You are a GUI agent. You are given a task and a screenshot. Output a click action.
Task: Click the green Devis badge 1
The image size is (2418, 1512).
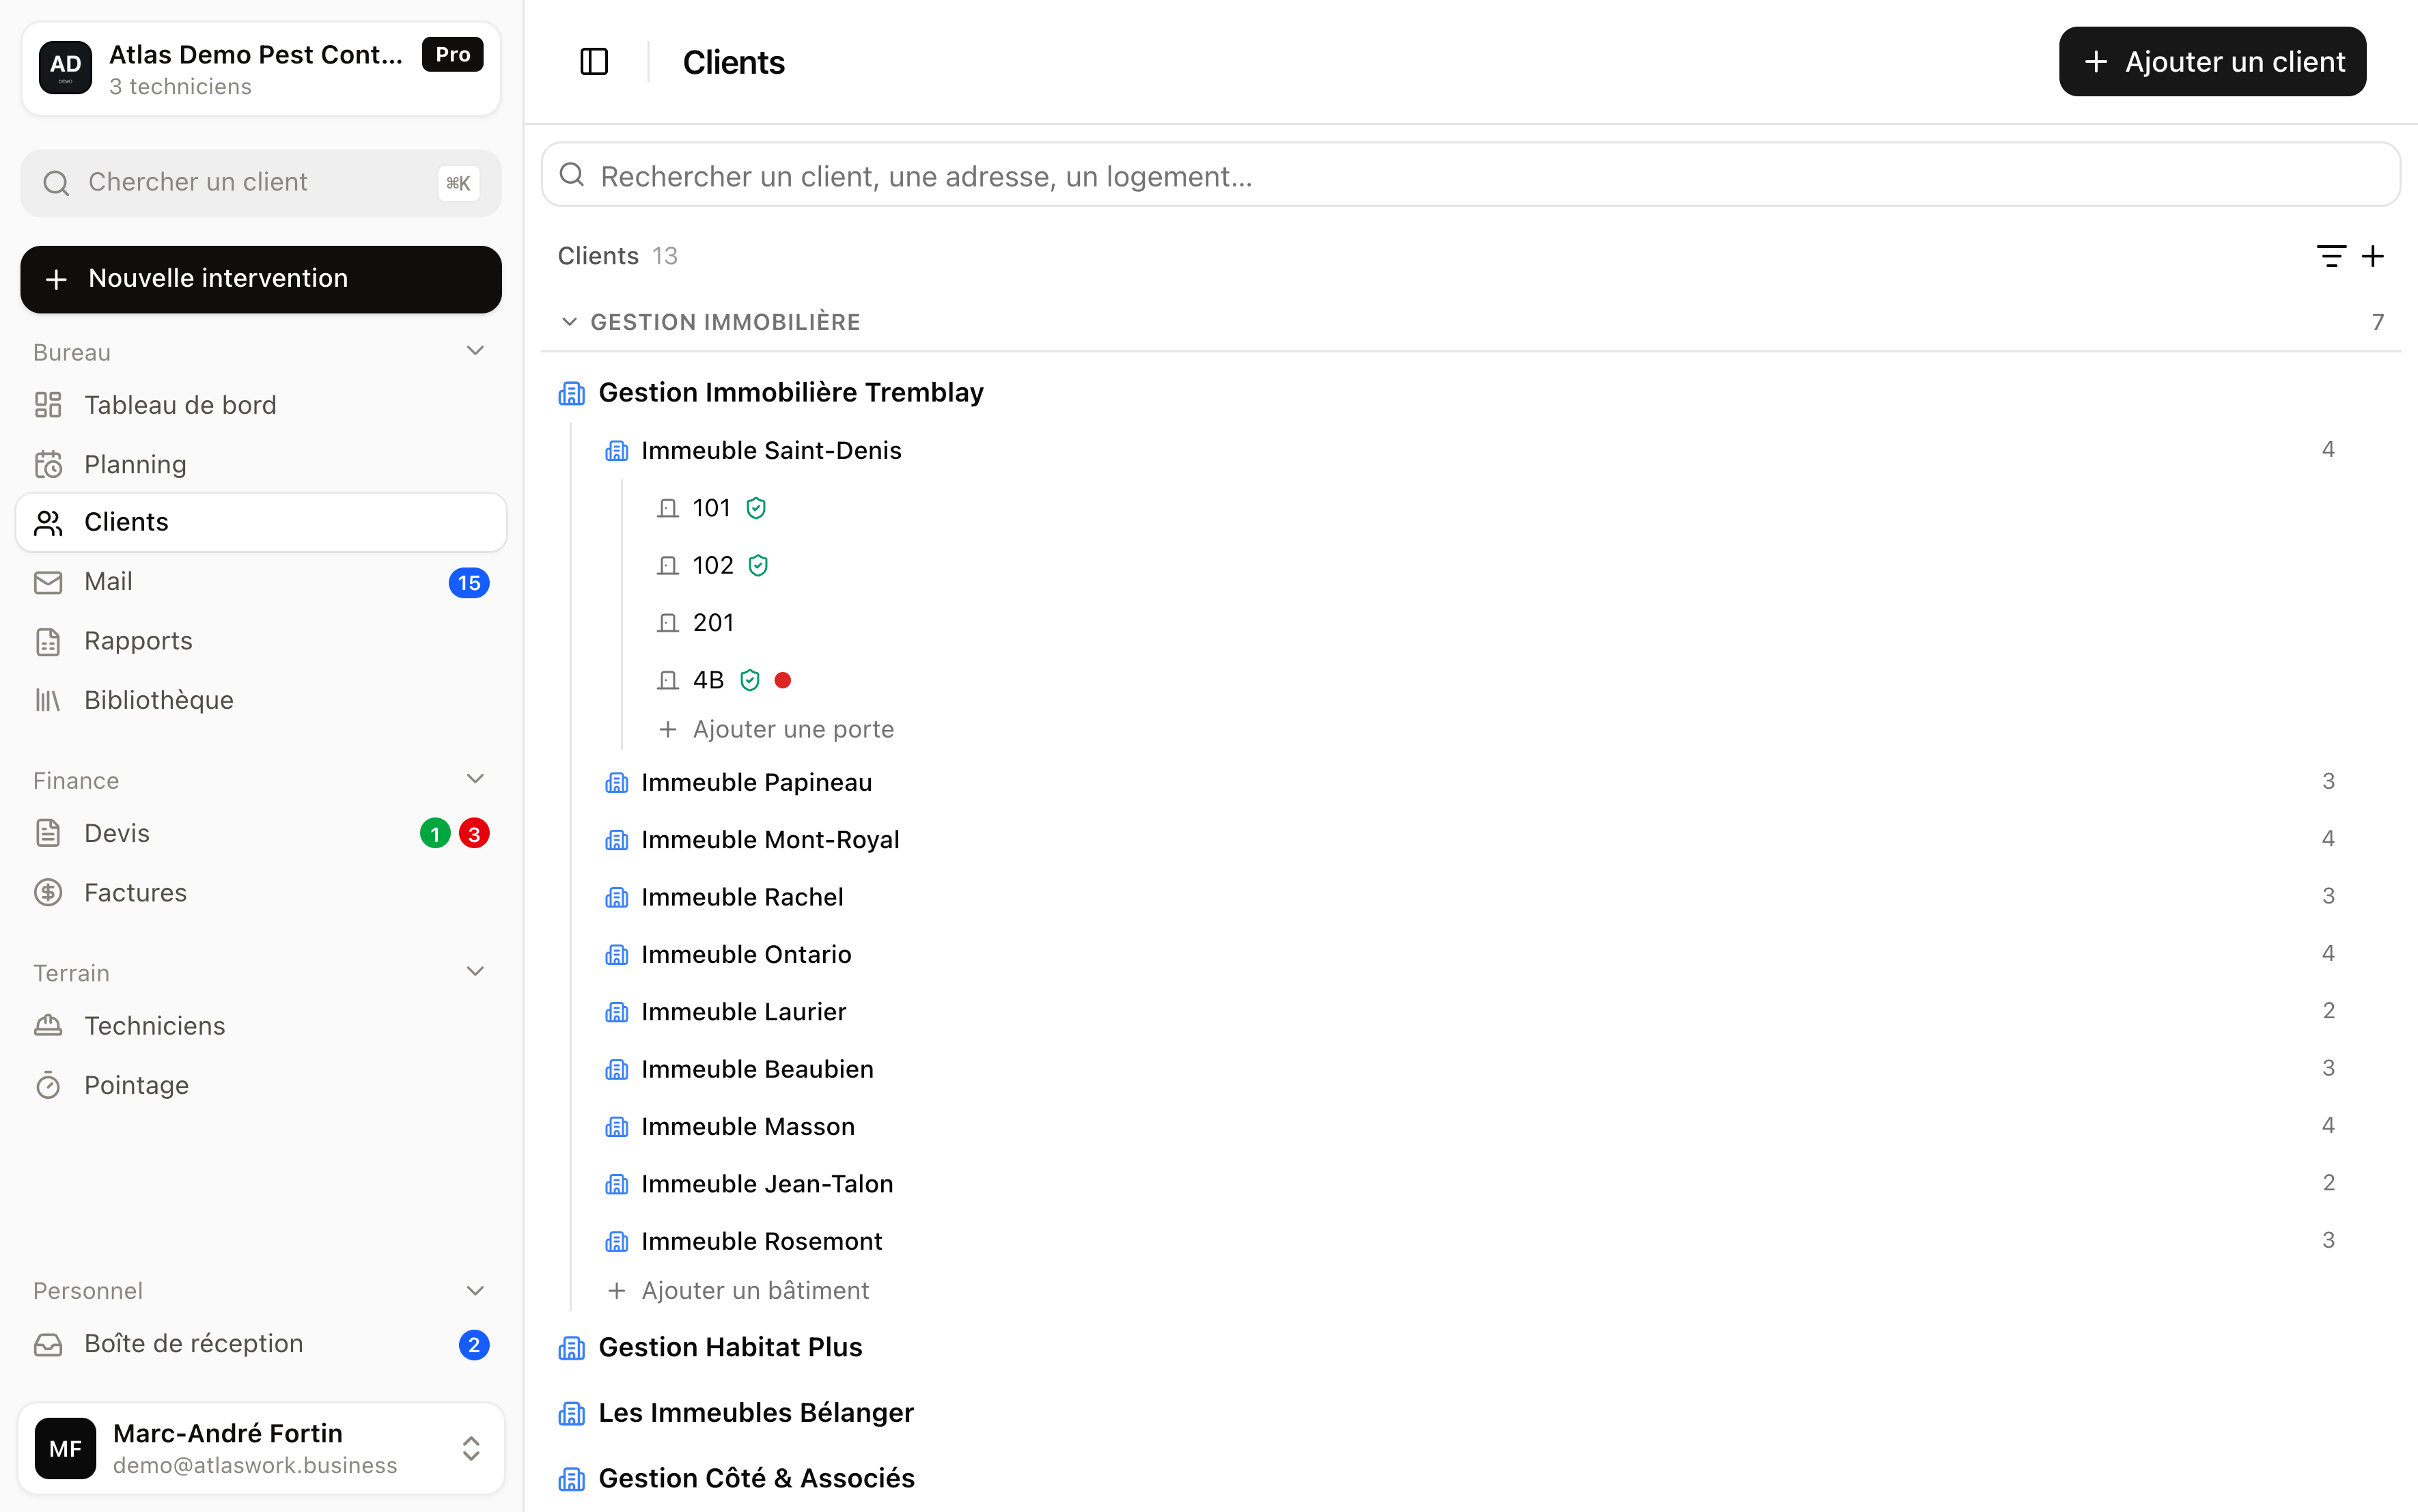click(435, 833)
